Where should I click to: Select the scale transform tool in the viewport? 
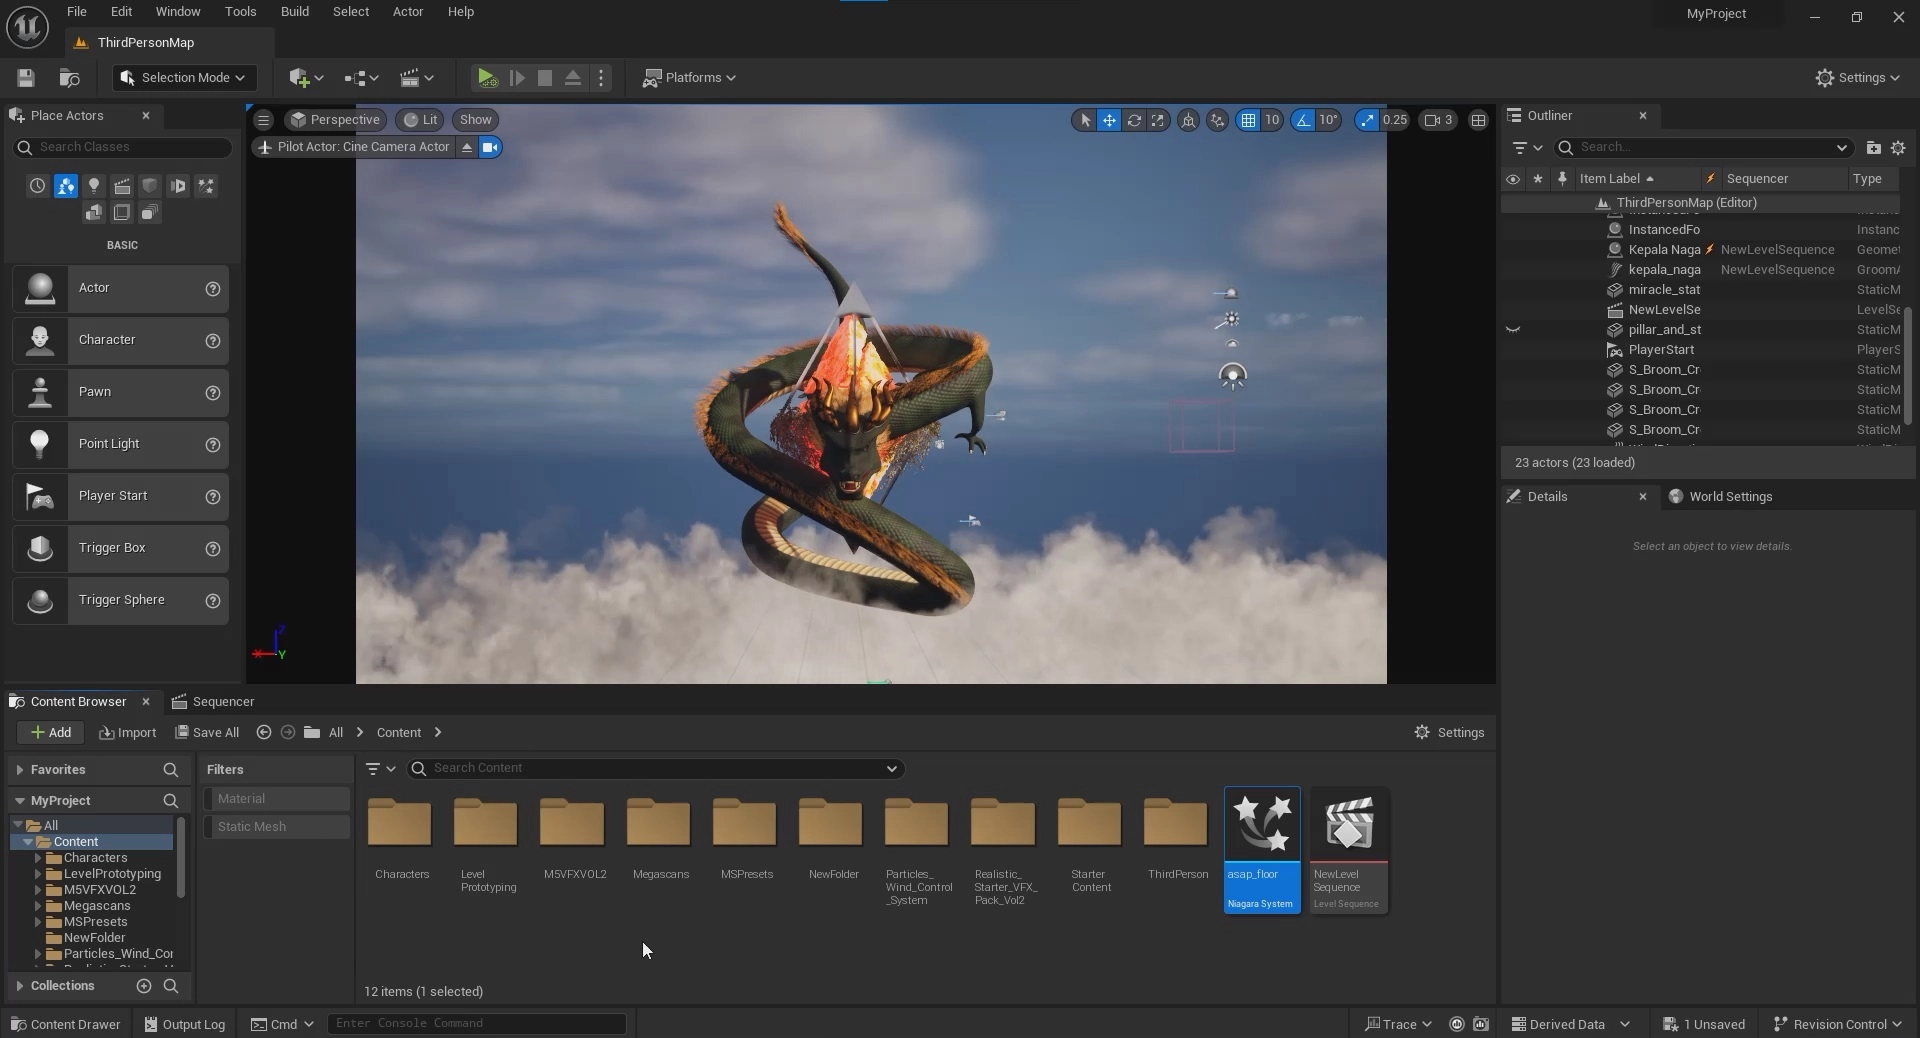coord(1157,120)
